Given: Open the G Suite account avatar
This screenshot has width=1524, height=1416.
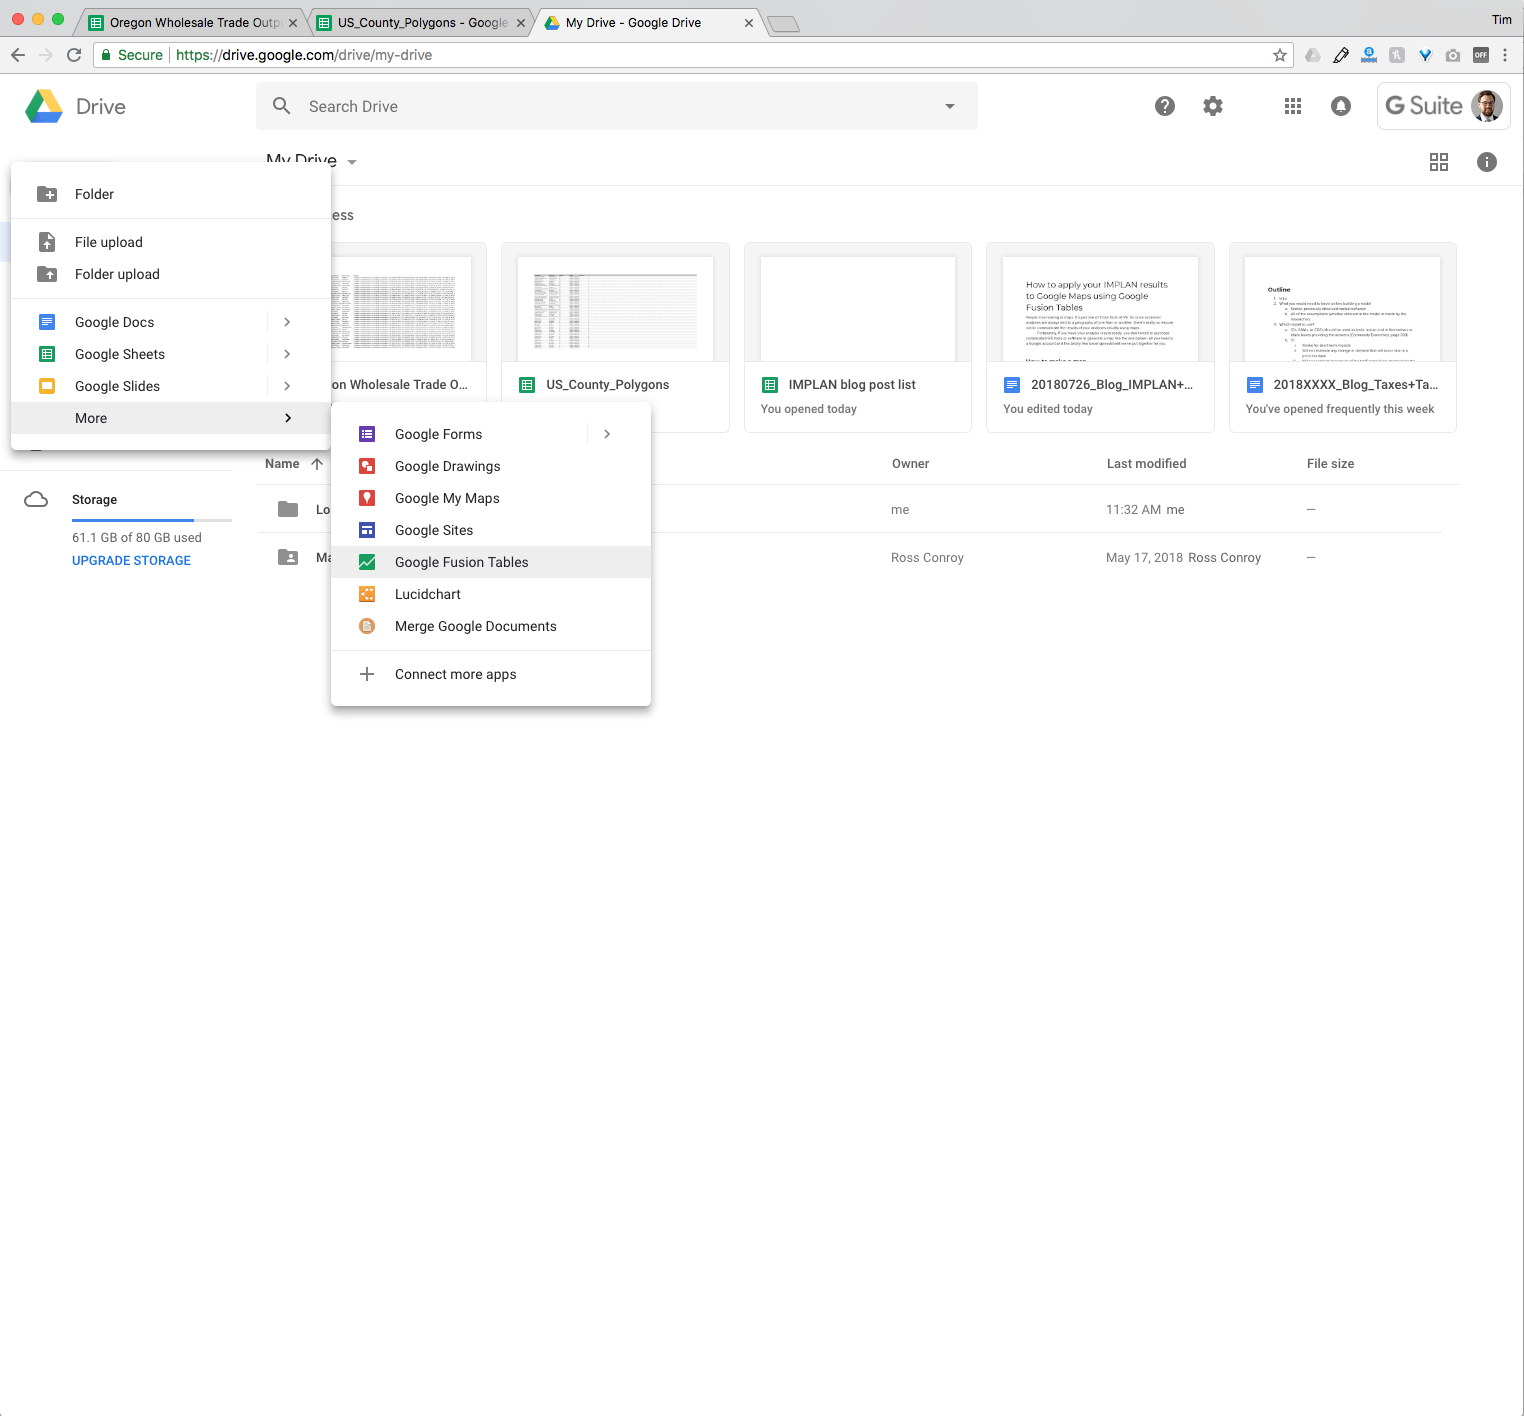Looking at the screenshot, I should tap(1487, 106).
